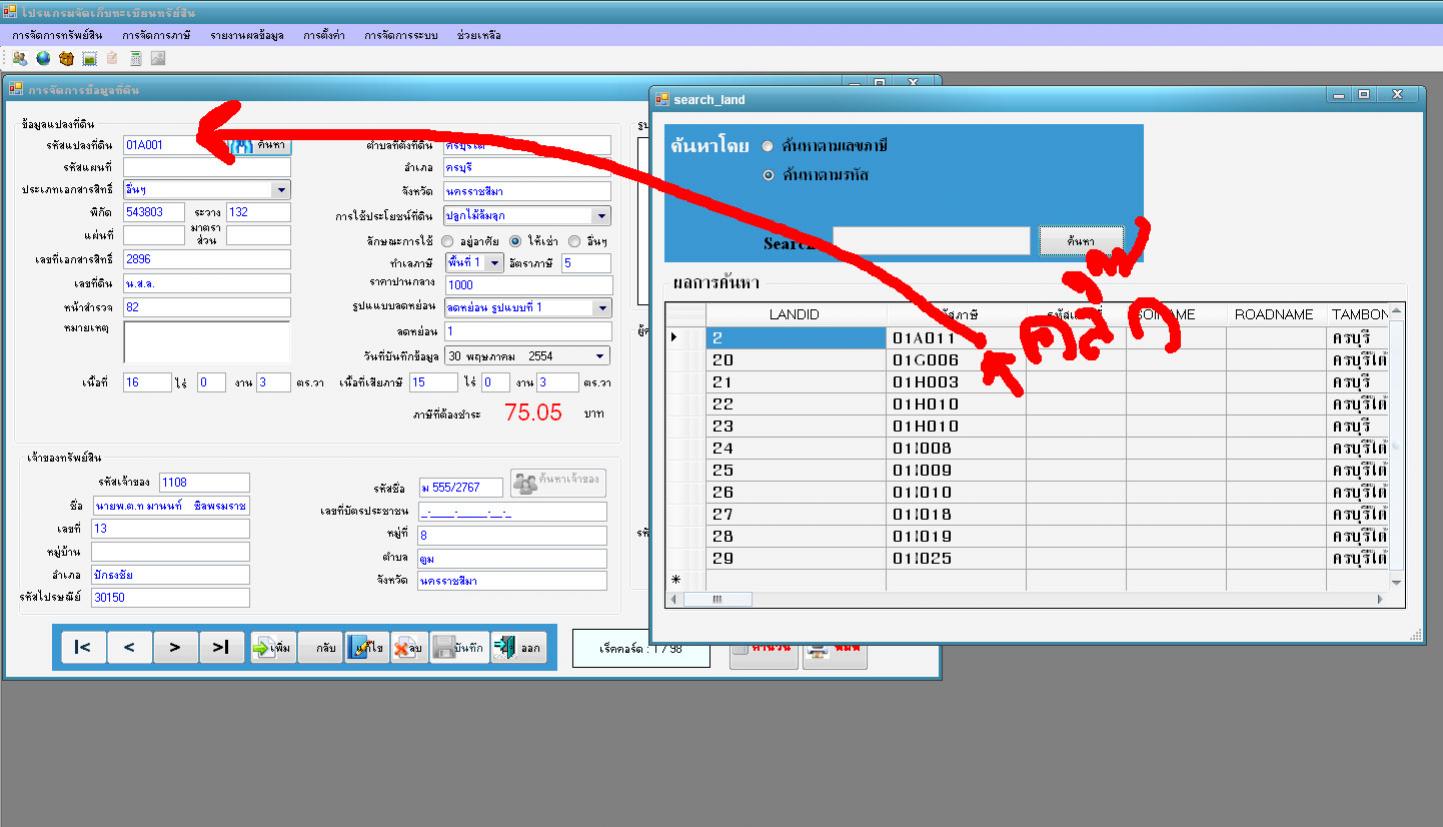Click the ลบ (delete) button with red X
1443x827 pixels.
[x=409, y=648]
